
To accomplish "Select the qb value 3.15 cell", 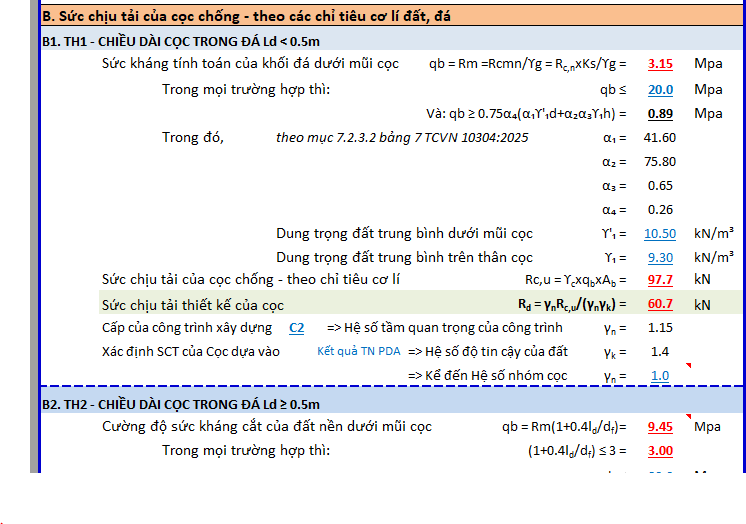I will click(660, 64).
